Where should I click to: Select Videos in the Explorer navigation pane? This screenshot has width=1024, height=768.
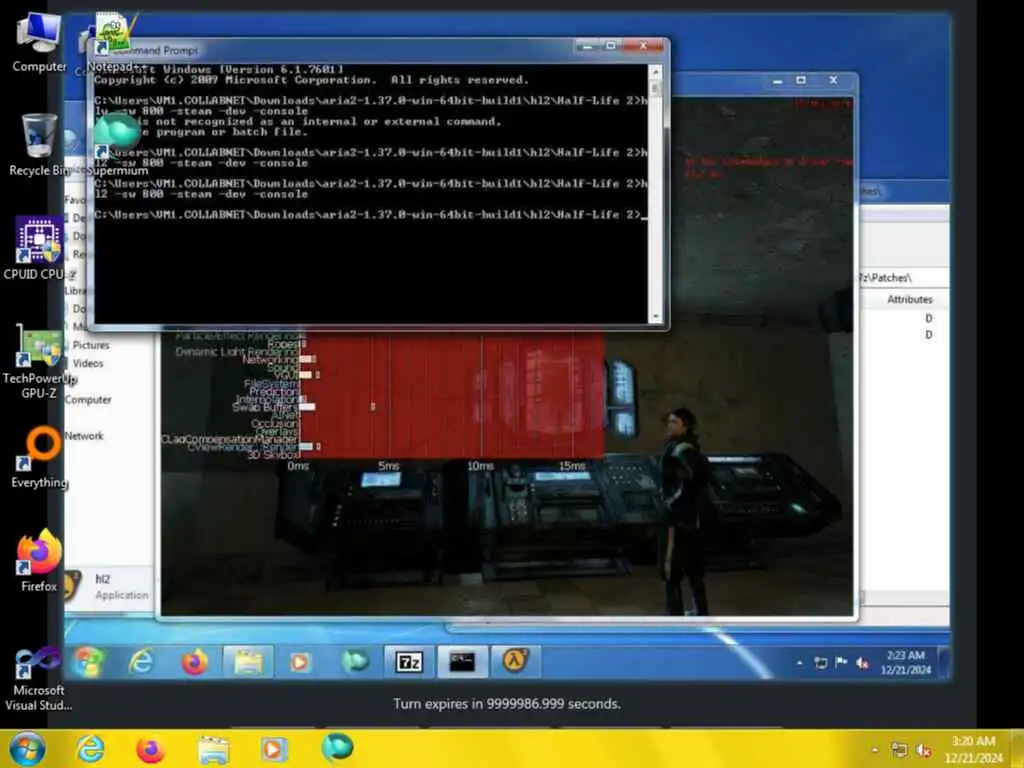pos(88,363)
